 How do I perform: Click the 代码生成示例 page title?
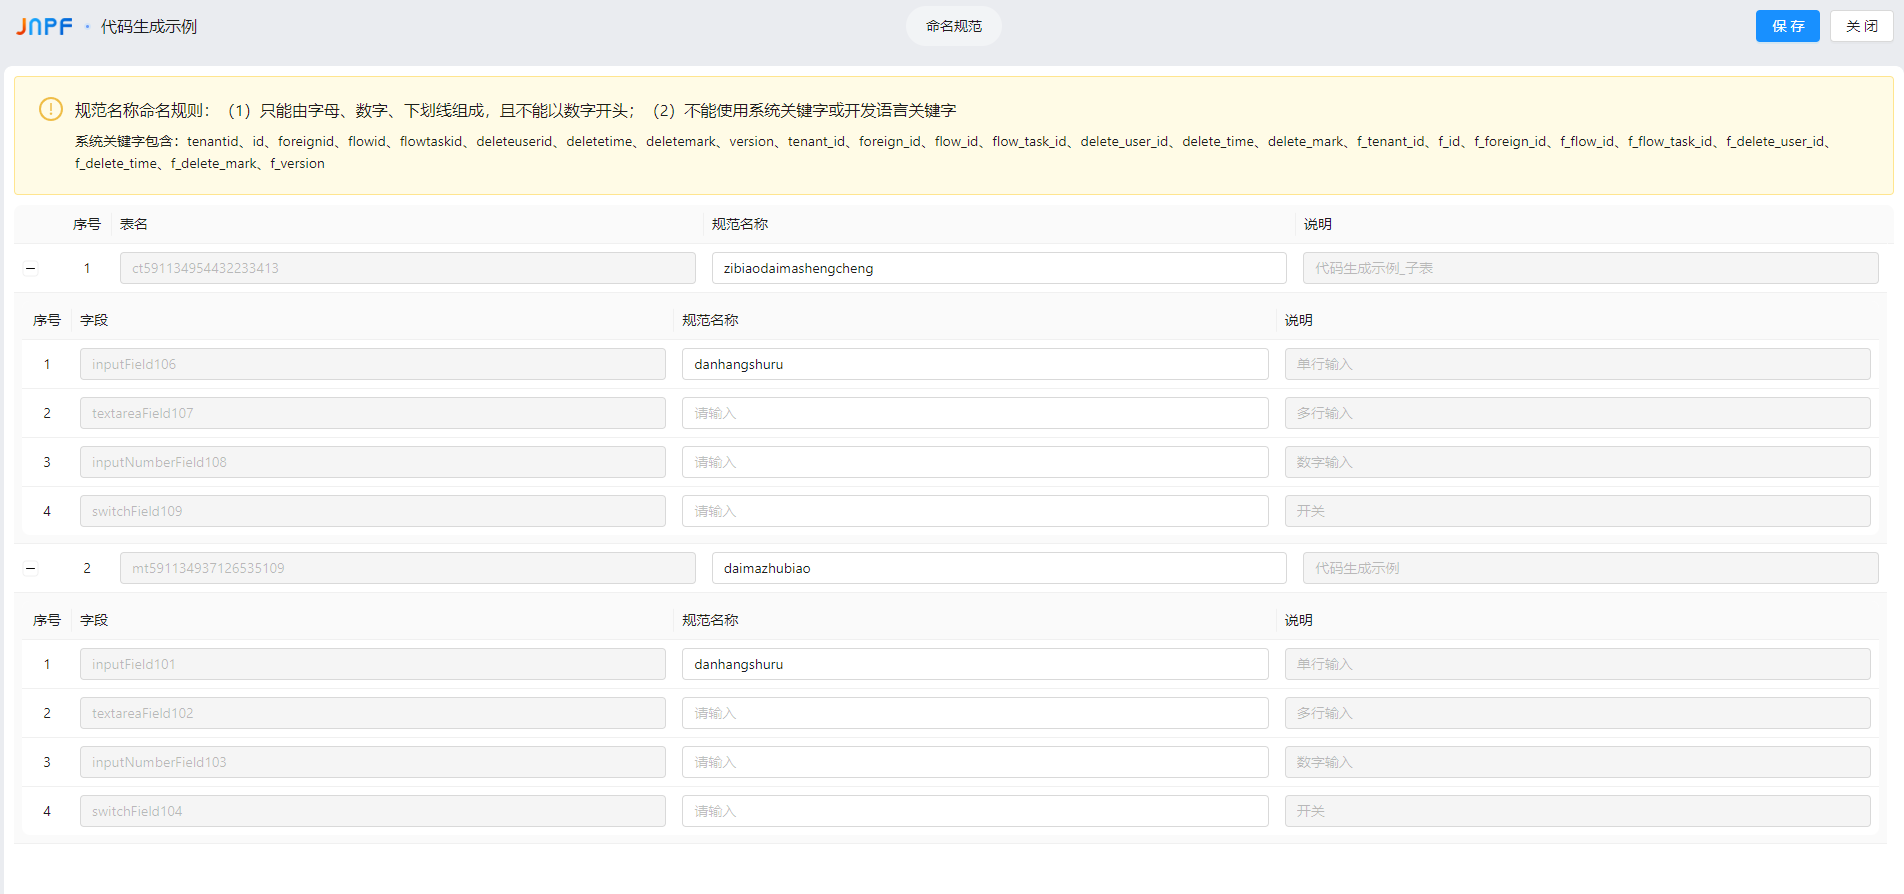pyautogui.click(x=149, y=27)
